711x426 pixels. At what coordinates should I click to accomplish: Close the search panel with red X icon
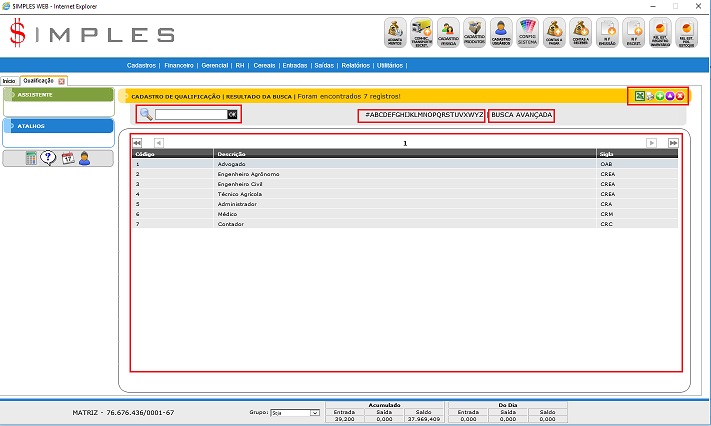click(x=680, y=96)
